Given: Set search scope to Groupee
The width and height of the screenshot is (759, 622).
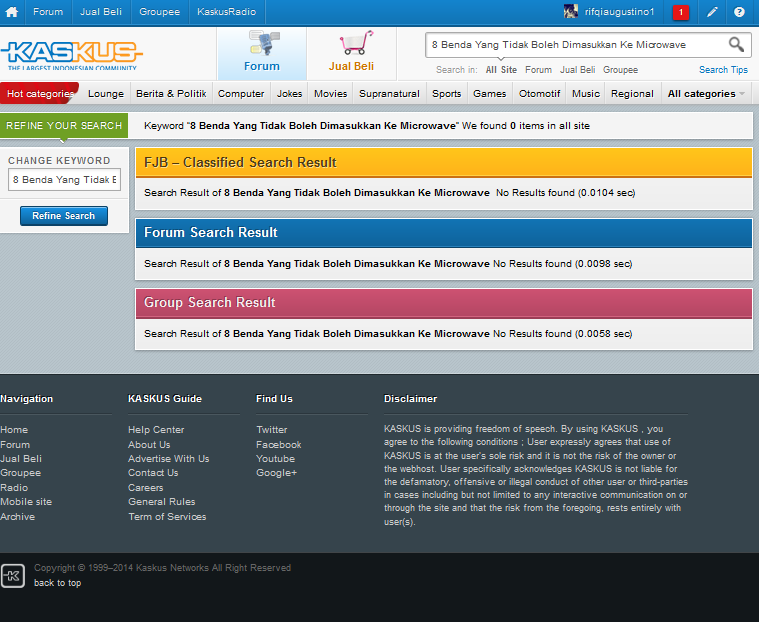Looking at the screenshot, I should tap(620, 70).
